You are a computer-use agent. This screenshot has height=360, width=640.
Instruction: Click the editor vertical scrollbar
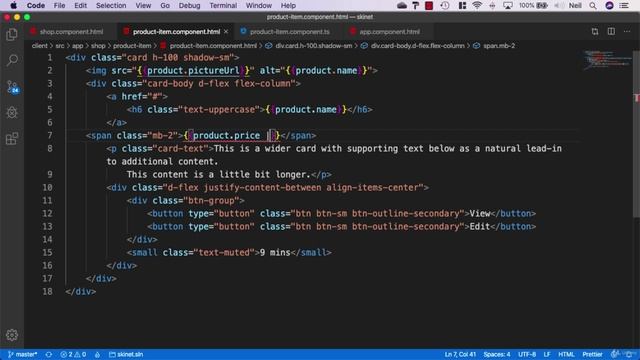coord(636,135)
